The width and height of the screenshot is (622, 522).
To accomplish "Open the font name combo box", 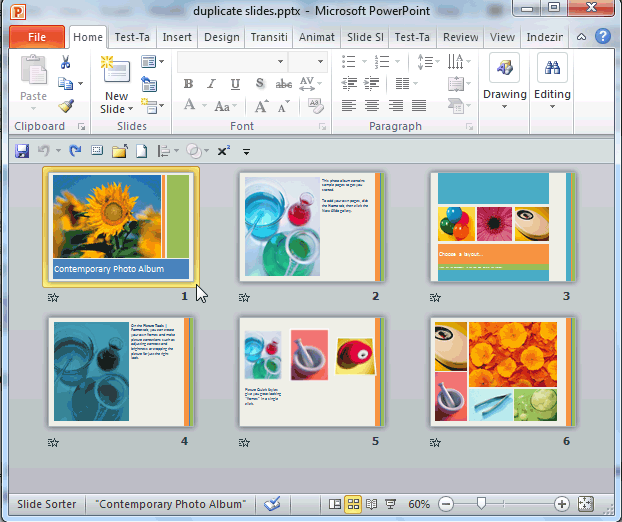I will pos(230,62).
